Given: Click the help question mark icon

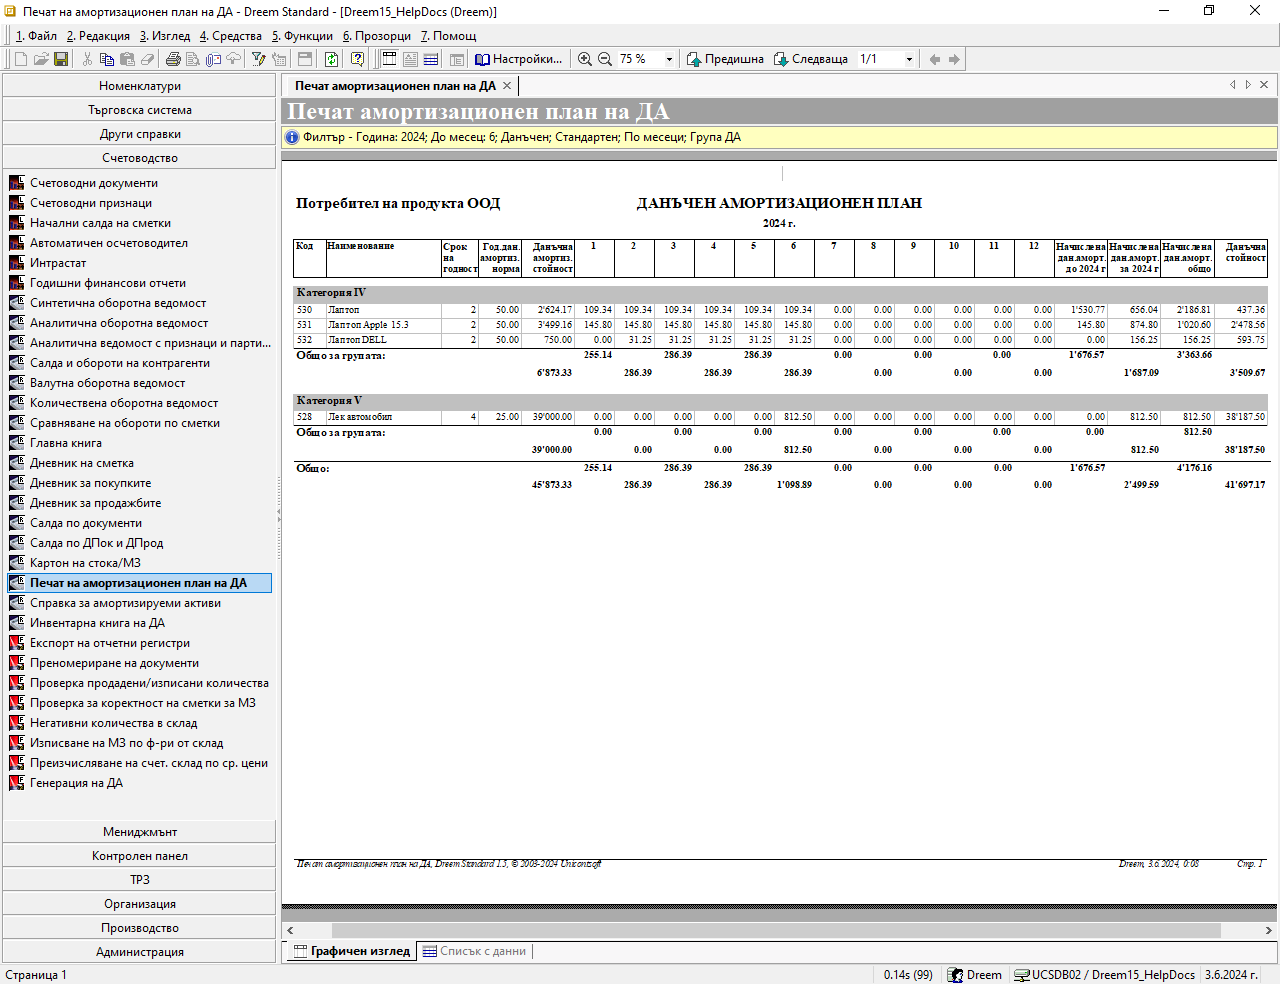Looking at the screenshot, I should point(357,59).
